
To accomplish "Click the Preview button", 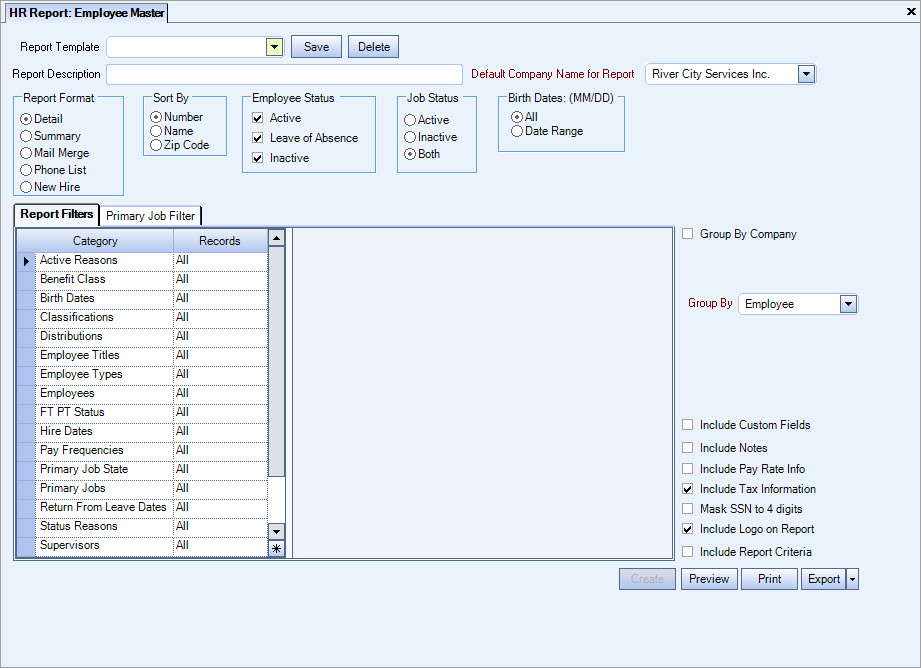I will point(709,579).
